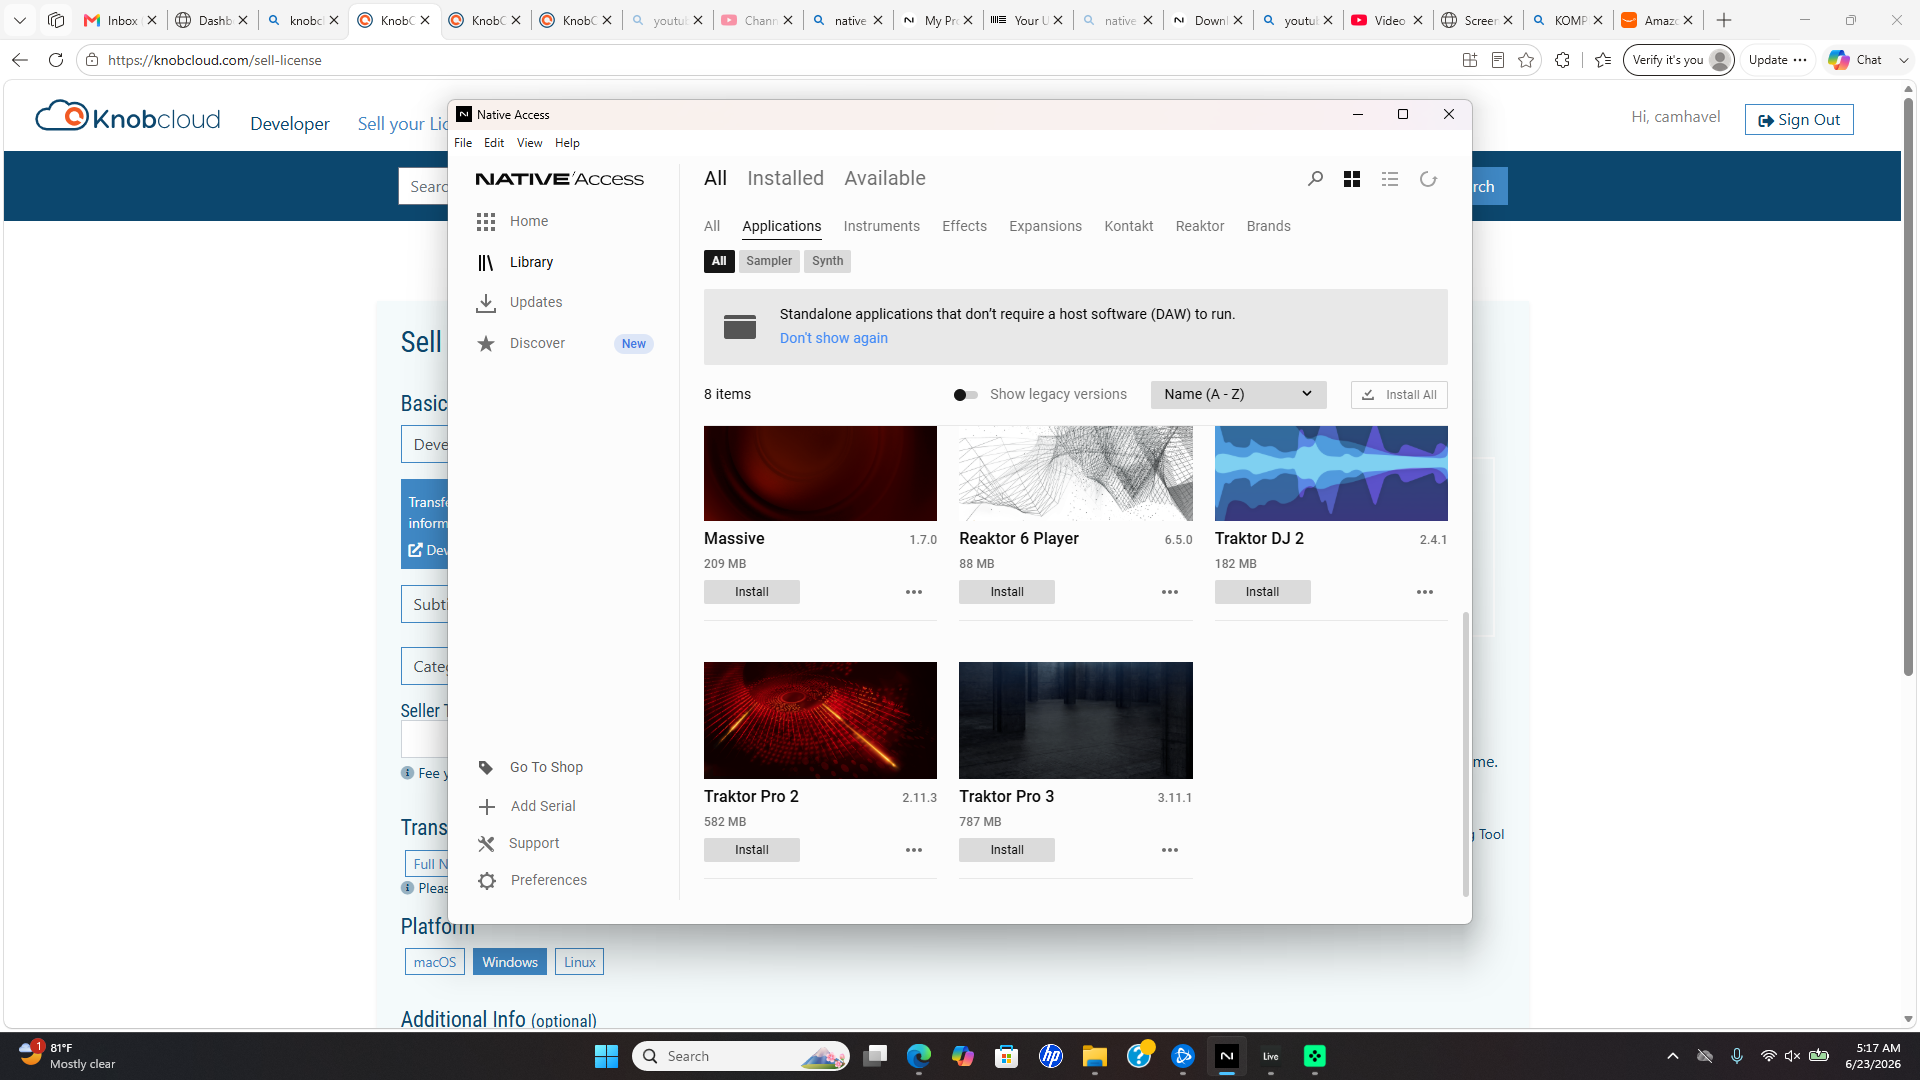
Task: Select the All filter chip
Action: coord(719,261)
